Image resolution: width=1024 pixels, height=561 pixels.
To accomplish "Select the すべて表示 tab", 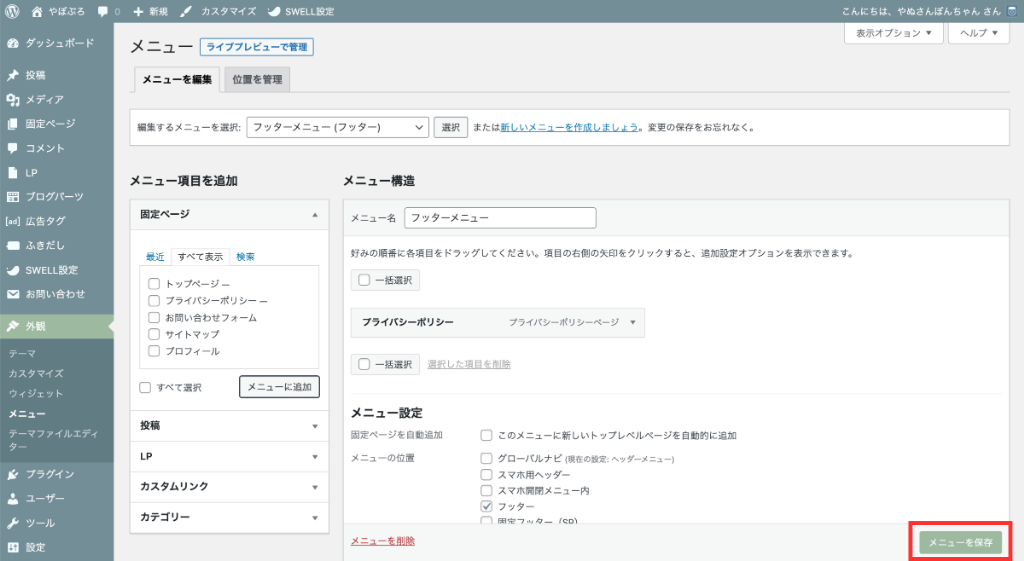I will (200, 257).
